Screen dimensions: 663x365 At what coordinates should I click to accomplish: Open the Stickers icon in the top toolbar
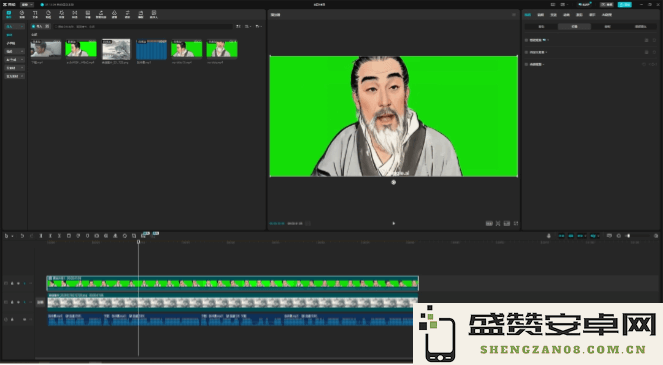(48, 14)
